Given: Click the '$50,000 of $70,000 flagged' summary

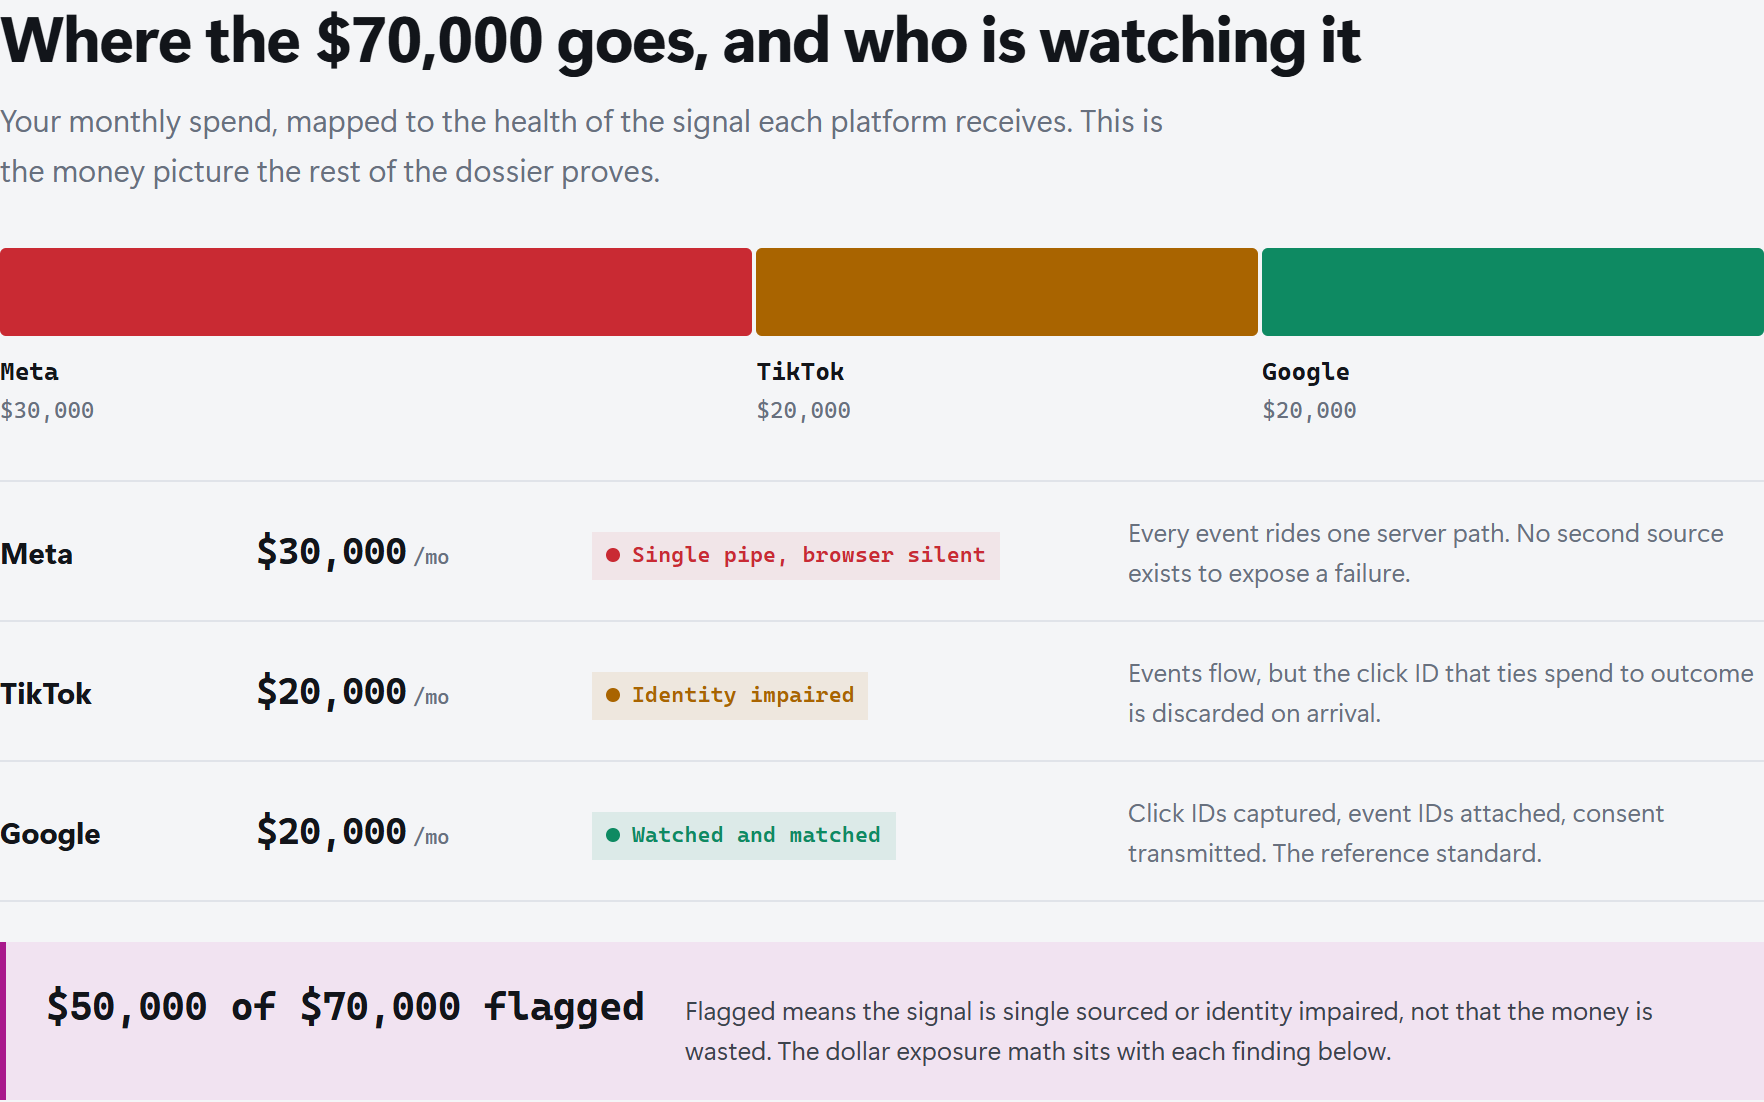Looking at the screenshot, I should point(346,1007).
